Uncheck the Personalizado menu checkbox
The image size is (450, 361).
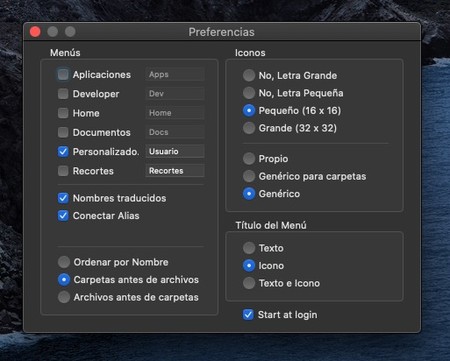pyautogui.click(x=63, y=152)
